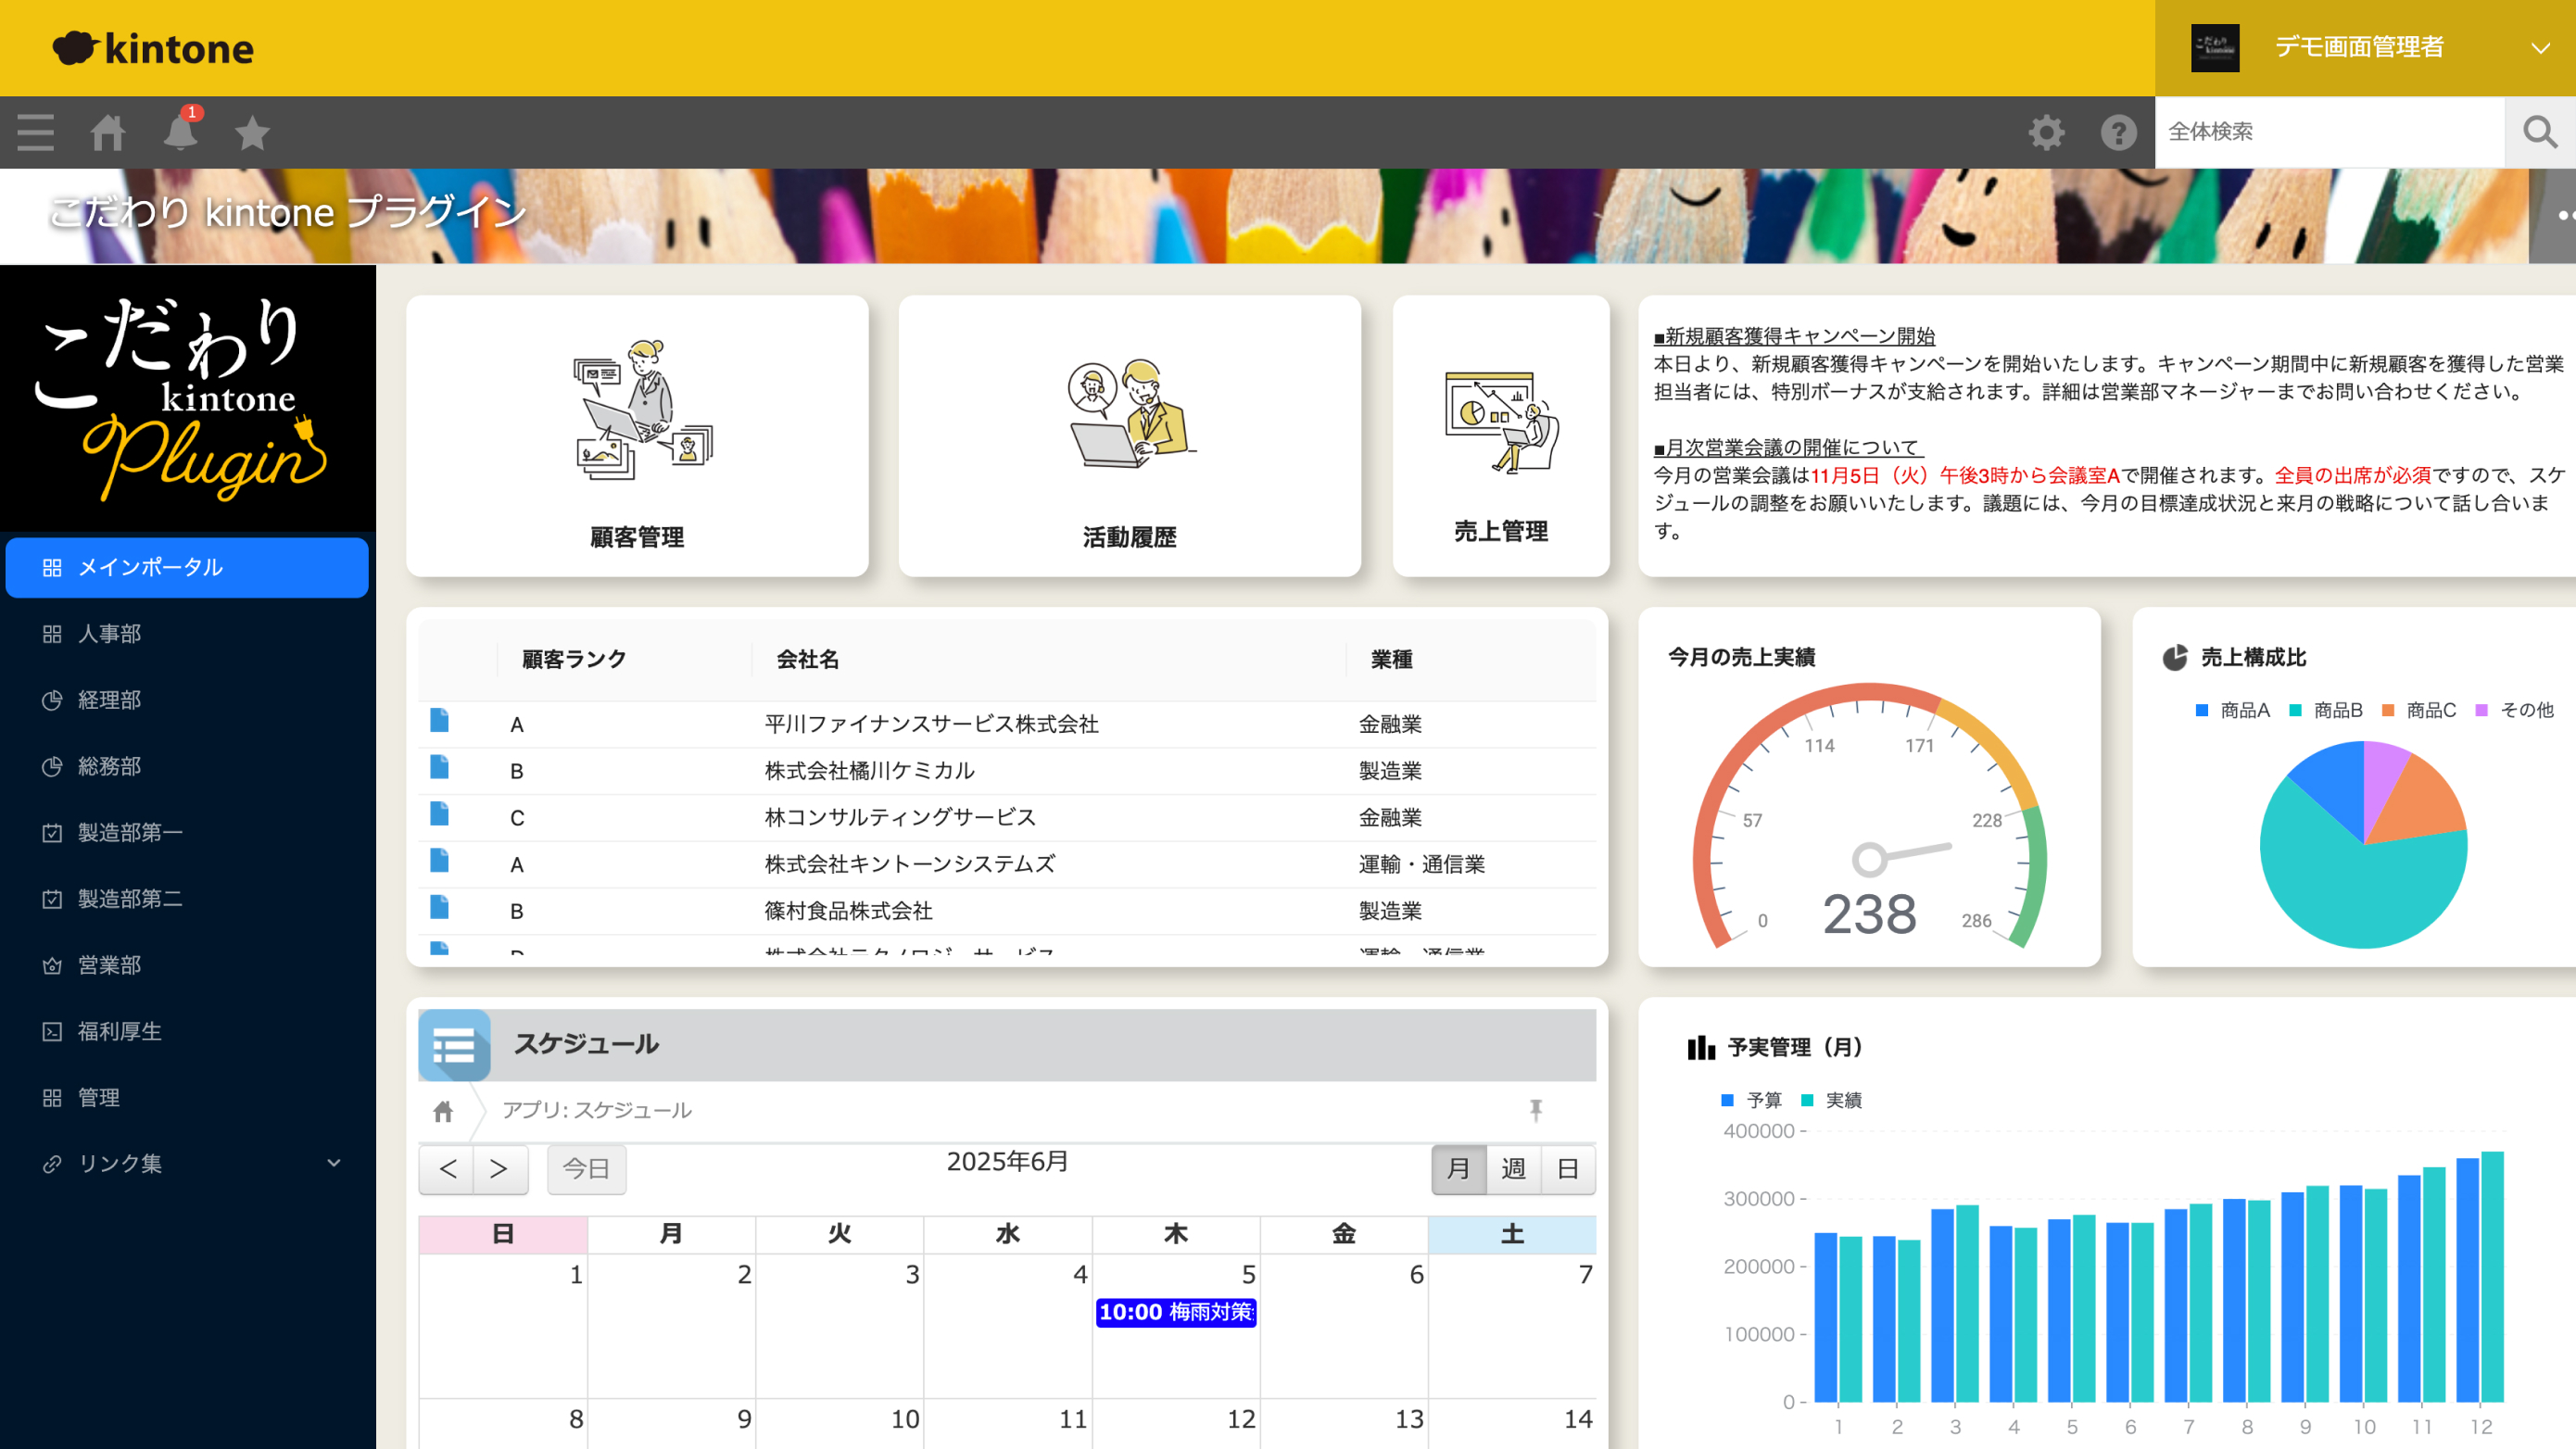
Task: Open the 売上管理 app card
Action: [x=1501, y=436]
